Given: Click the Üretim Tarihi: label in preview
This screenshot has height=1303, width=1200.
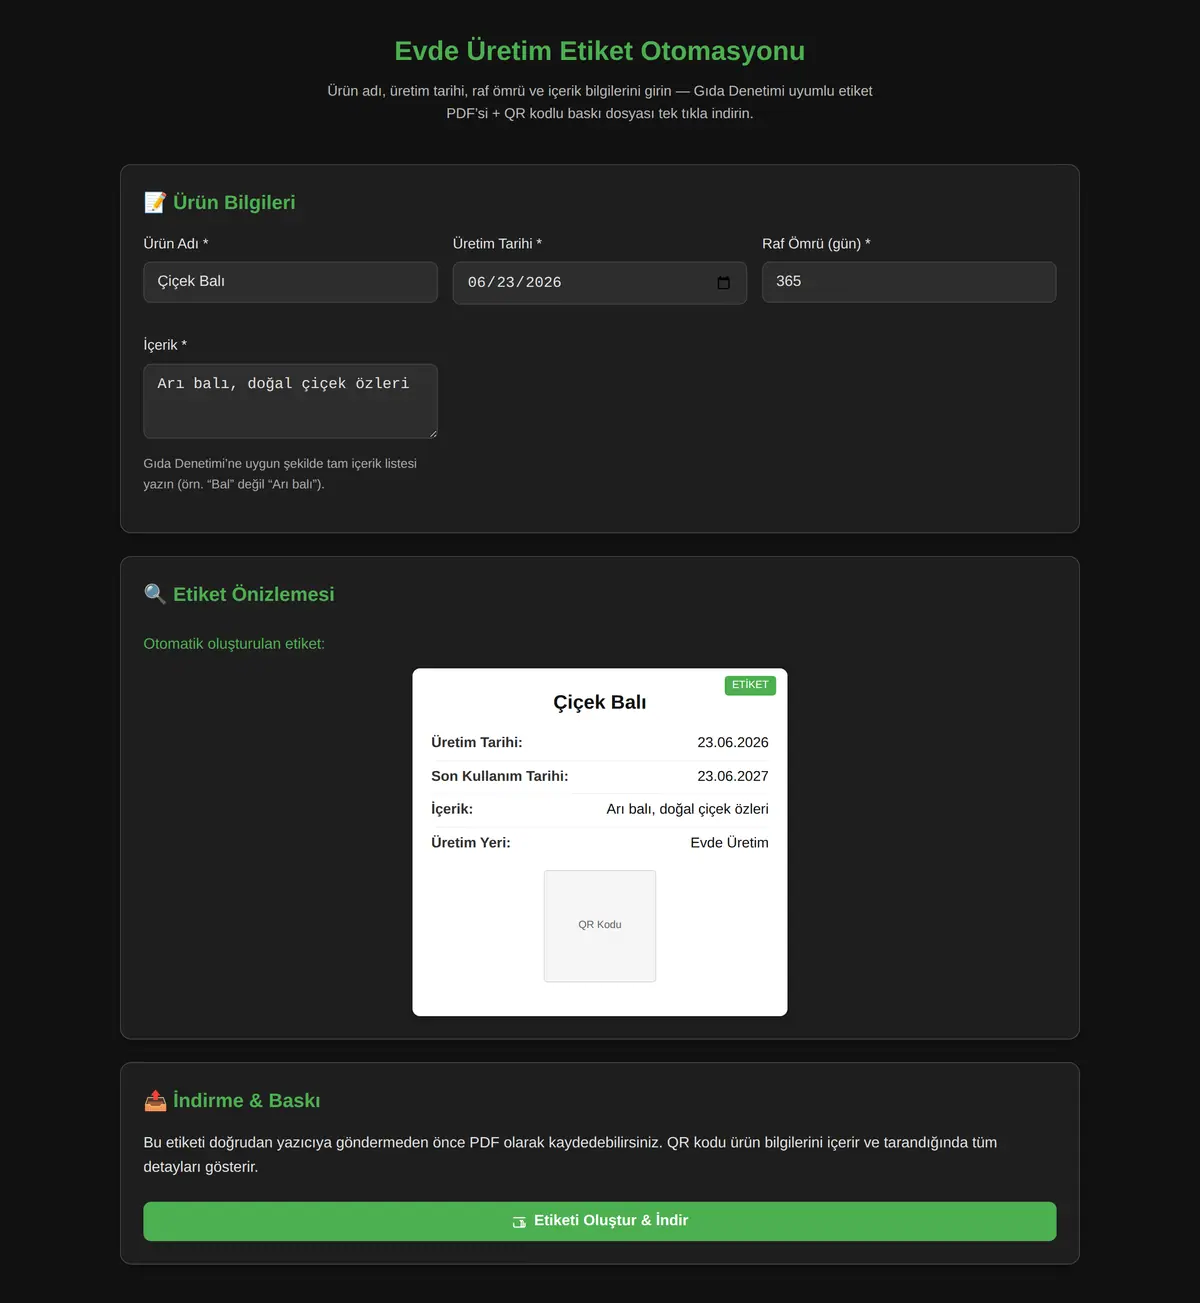Looking at the screenshot, I should click(477, 742).
